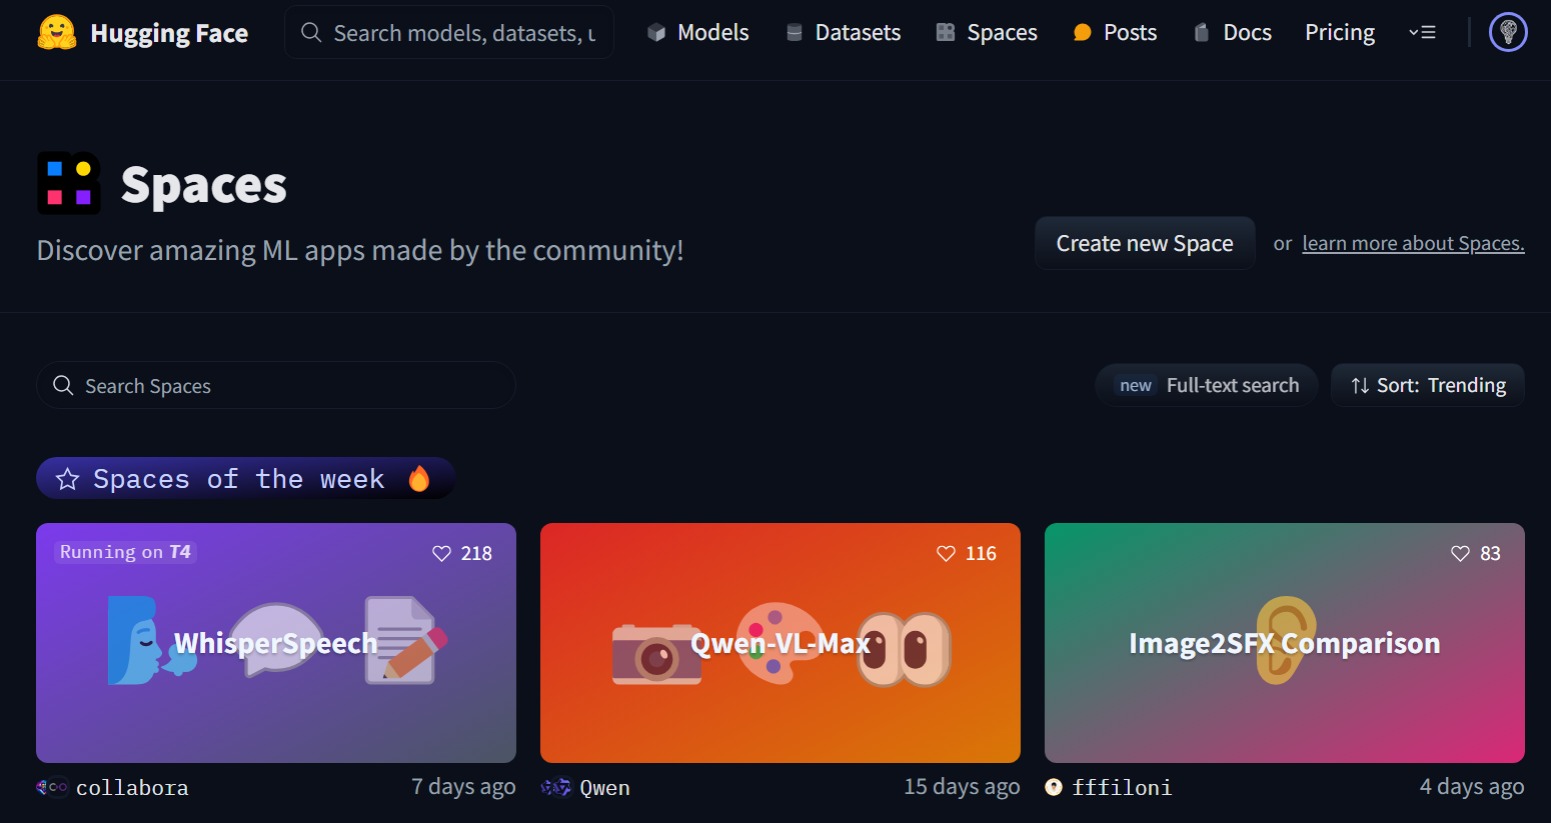Screen dimensions: 1551x823
Task: Click the sort arrows icon
Action: [1360, 386]
